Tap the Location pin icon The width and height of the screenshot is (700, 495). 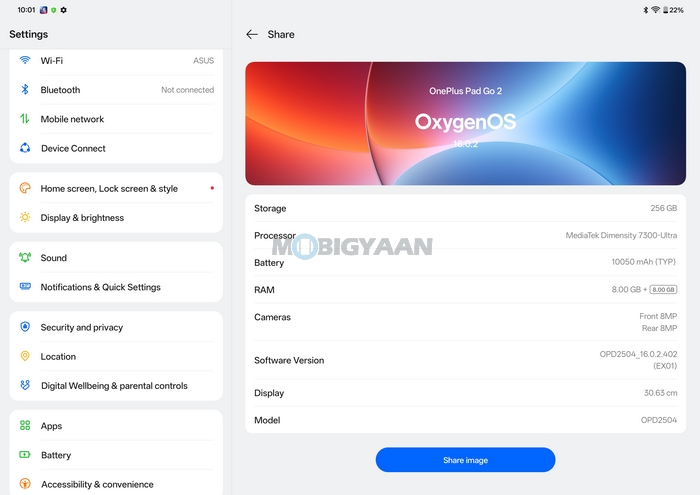[25, 356]
